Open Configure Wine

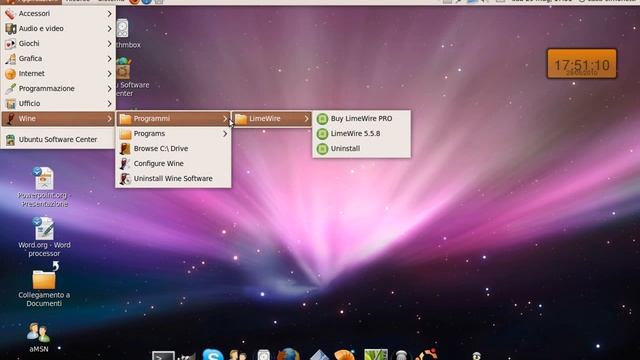pos(173,164)
